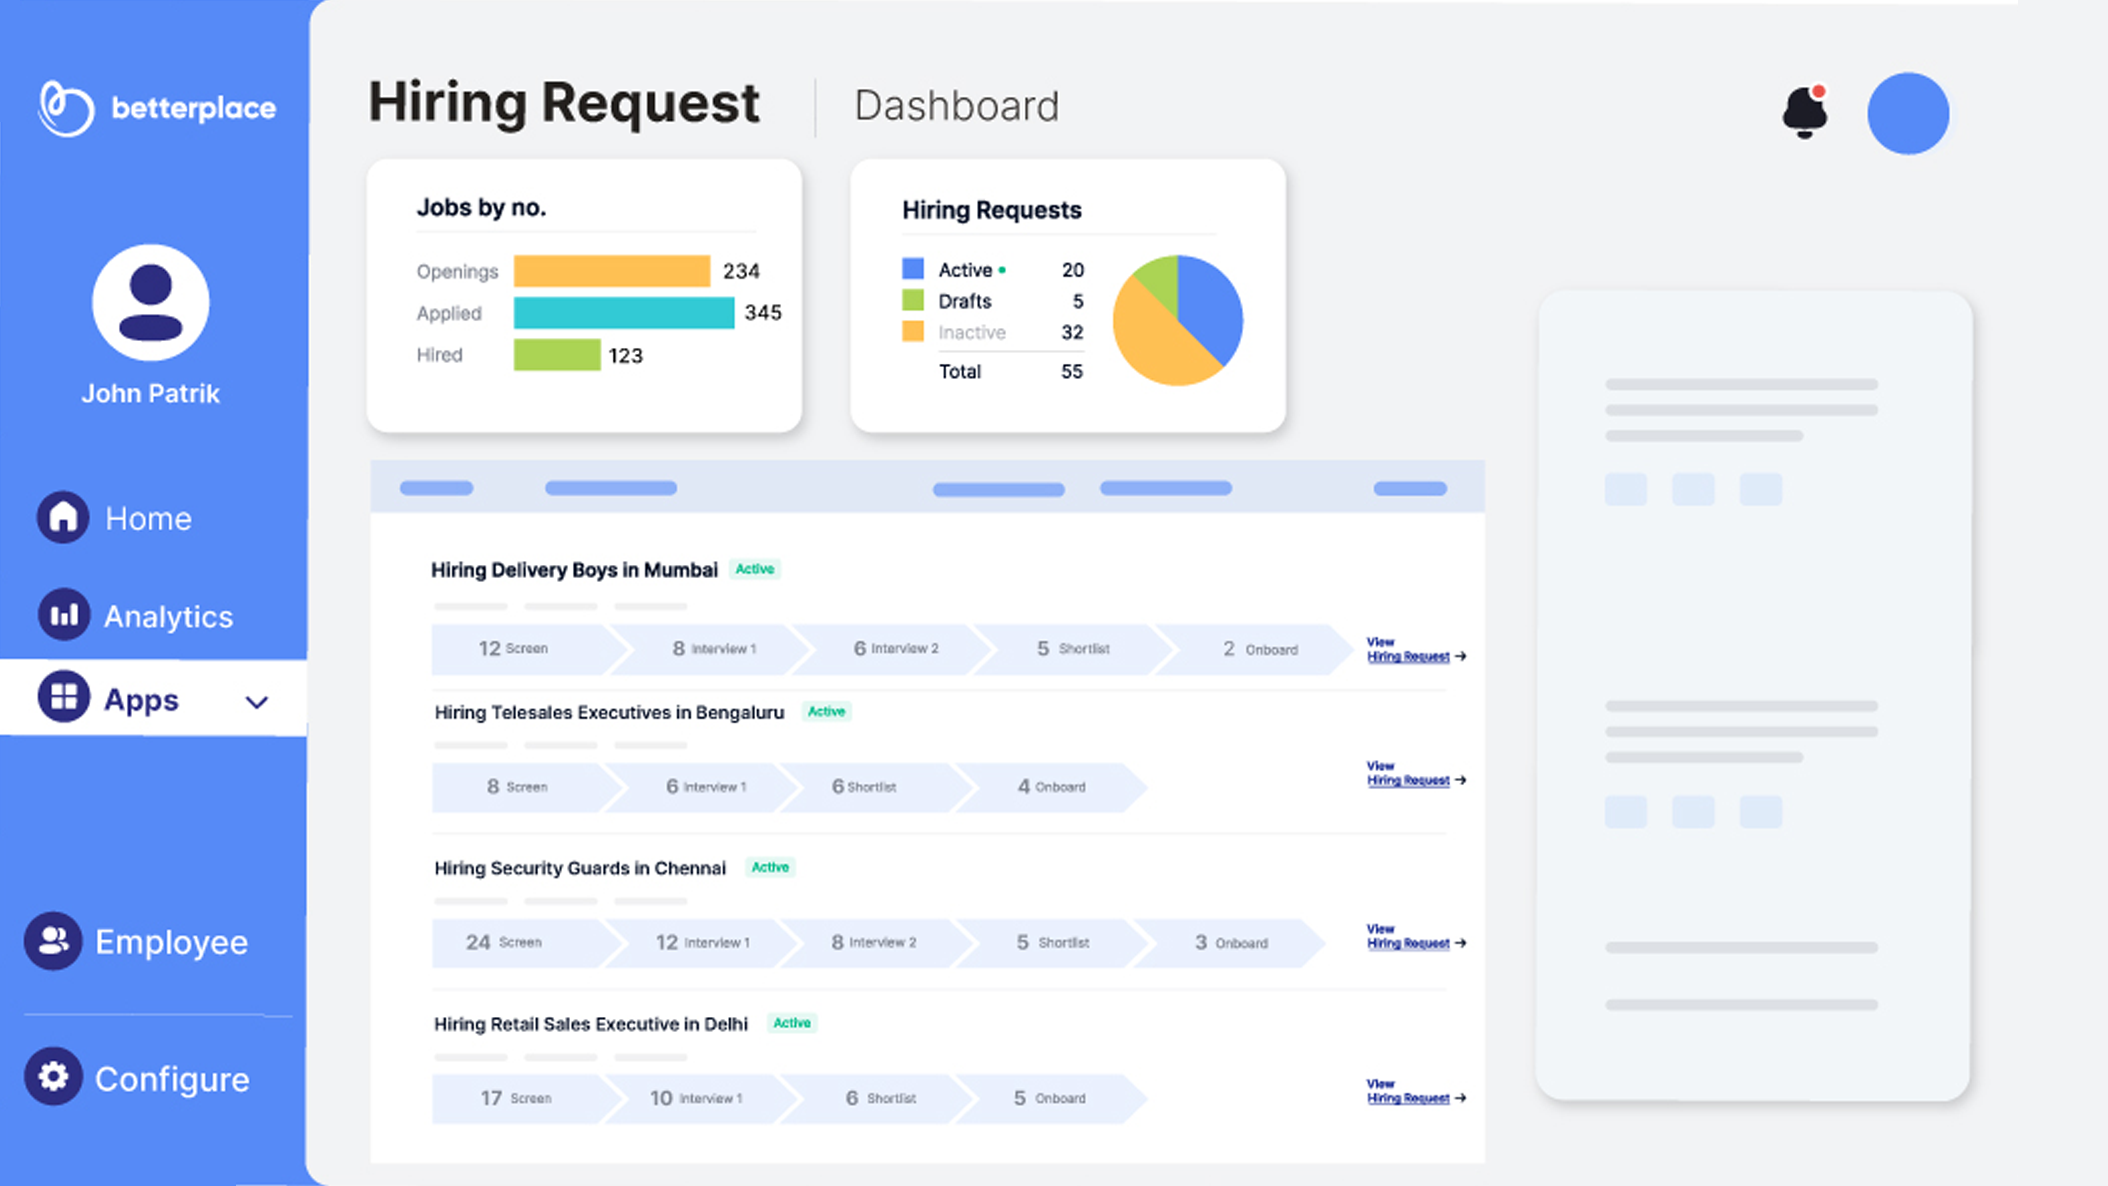Click John Patrik's profile picture
The height and width of the screenshot is (1186, 2108).
tap(151, 302)
